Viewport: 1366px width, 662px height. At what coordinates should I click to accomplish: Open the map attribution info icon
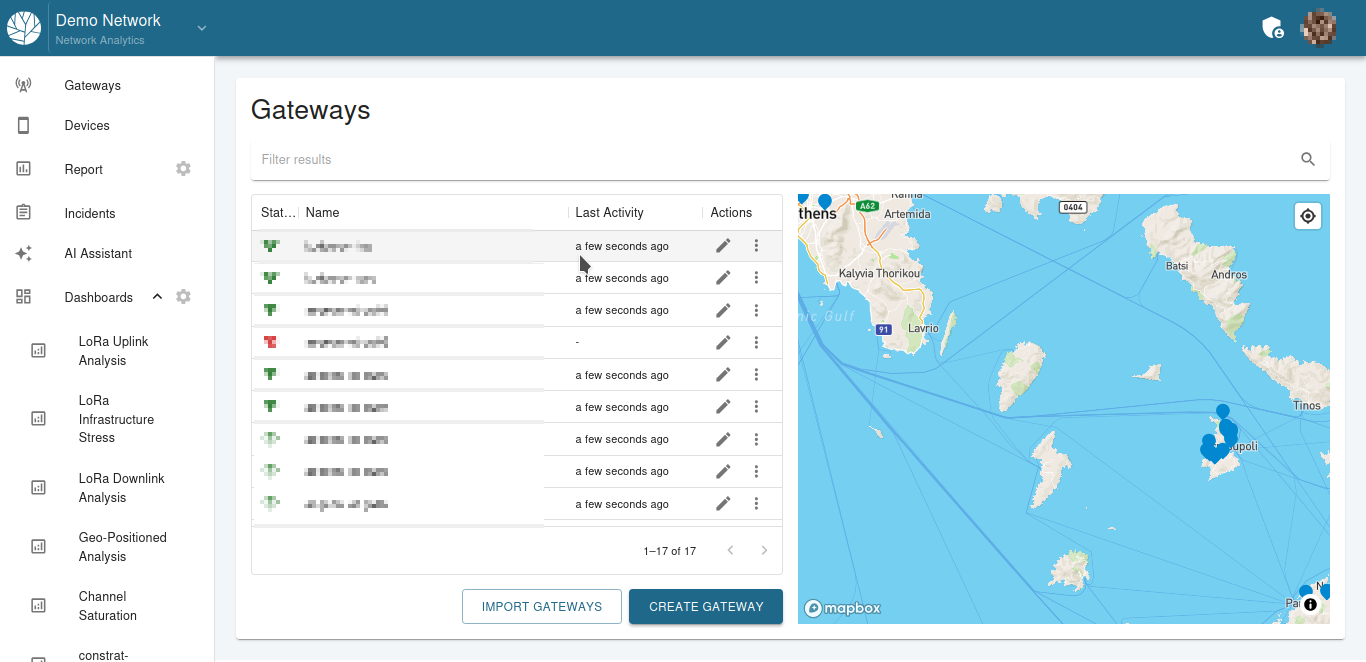(x=1310, y=605)
